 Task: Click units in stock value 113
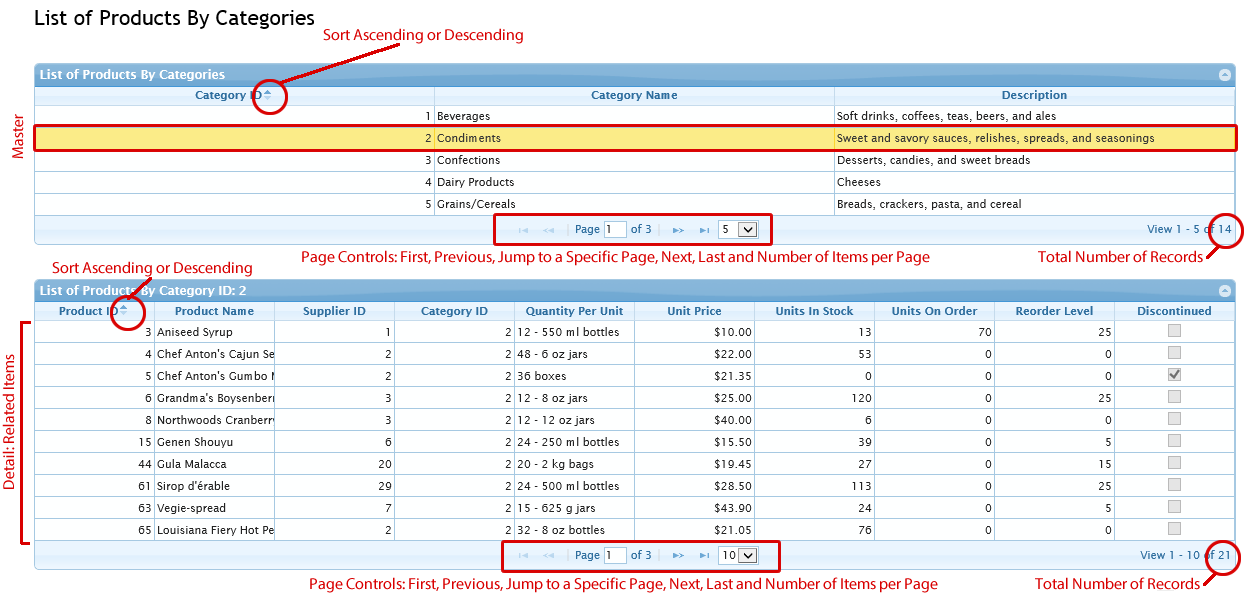[x=814, y=486]
